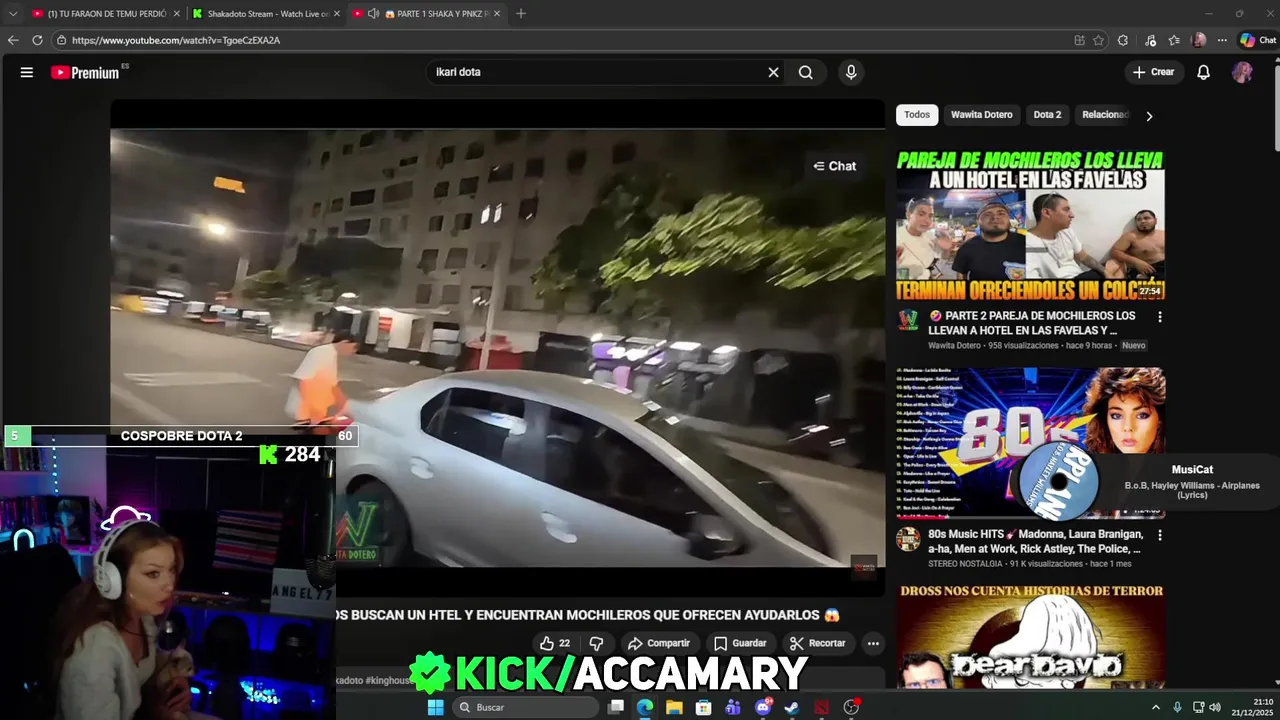Open the microphone icon in system tray
This screenshot has height=720, width=1280.
point(1177,707)
